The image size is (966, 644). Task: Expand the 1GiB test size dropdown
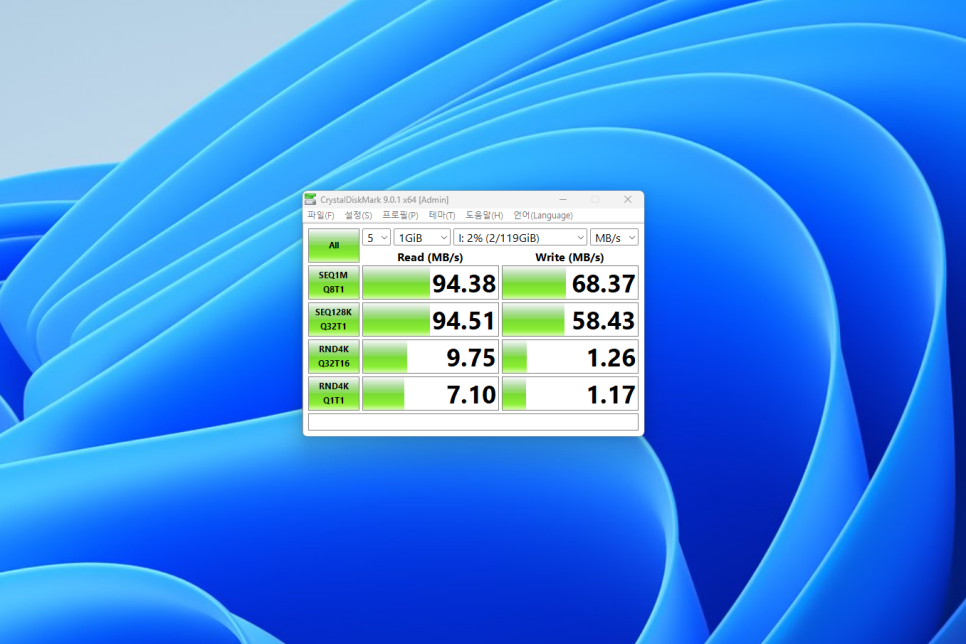point(421,238)
